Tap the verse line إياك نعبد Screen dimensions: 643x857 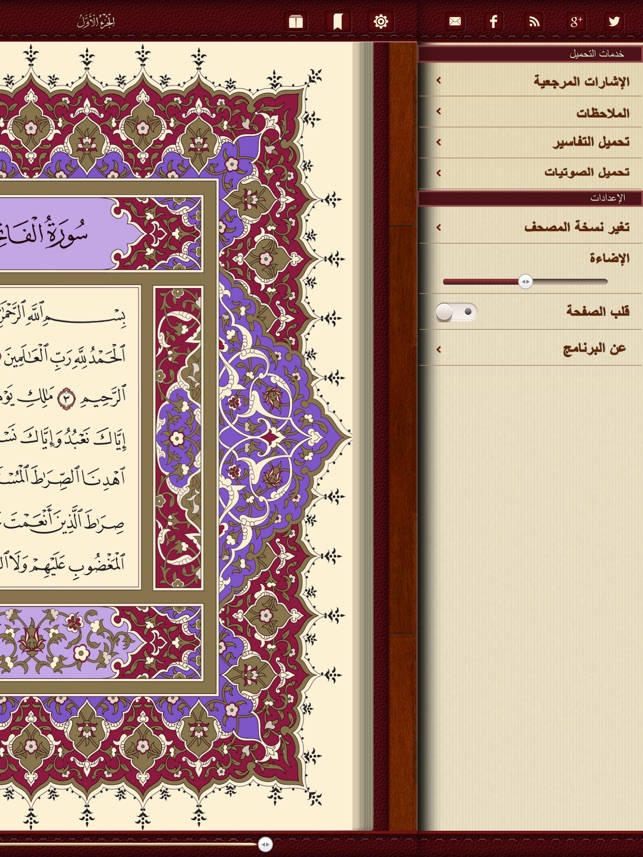pyautogui.click(x=63, y=438)
